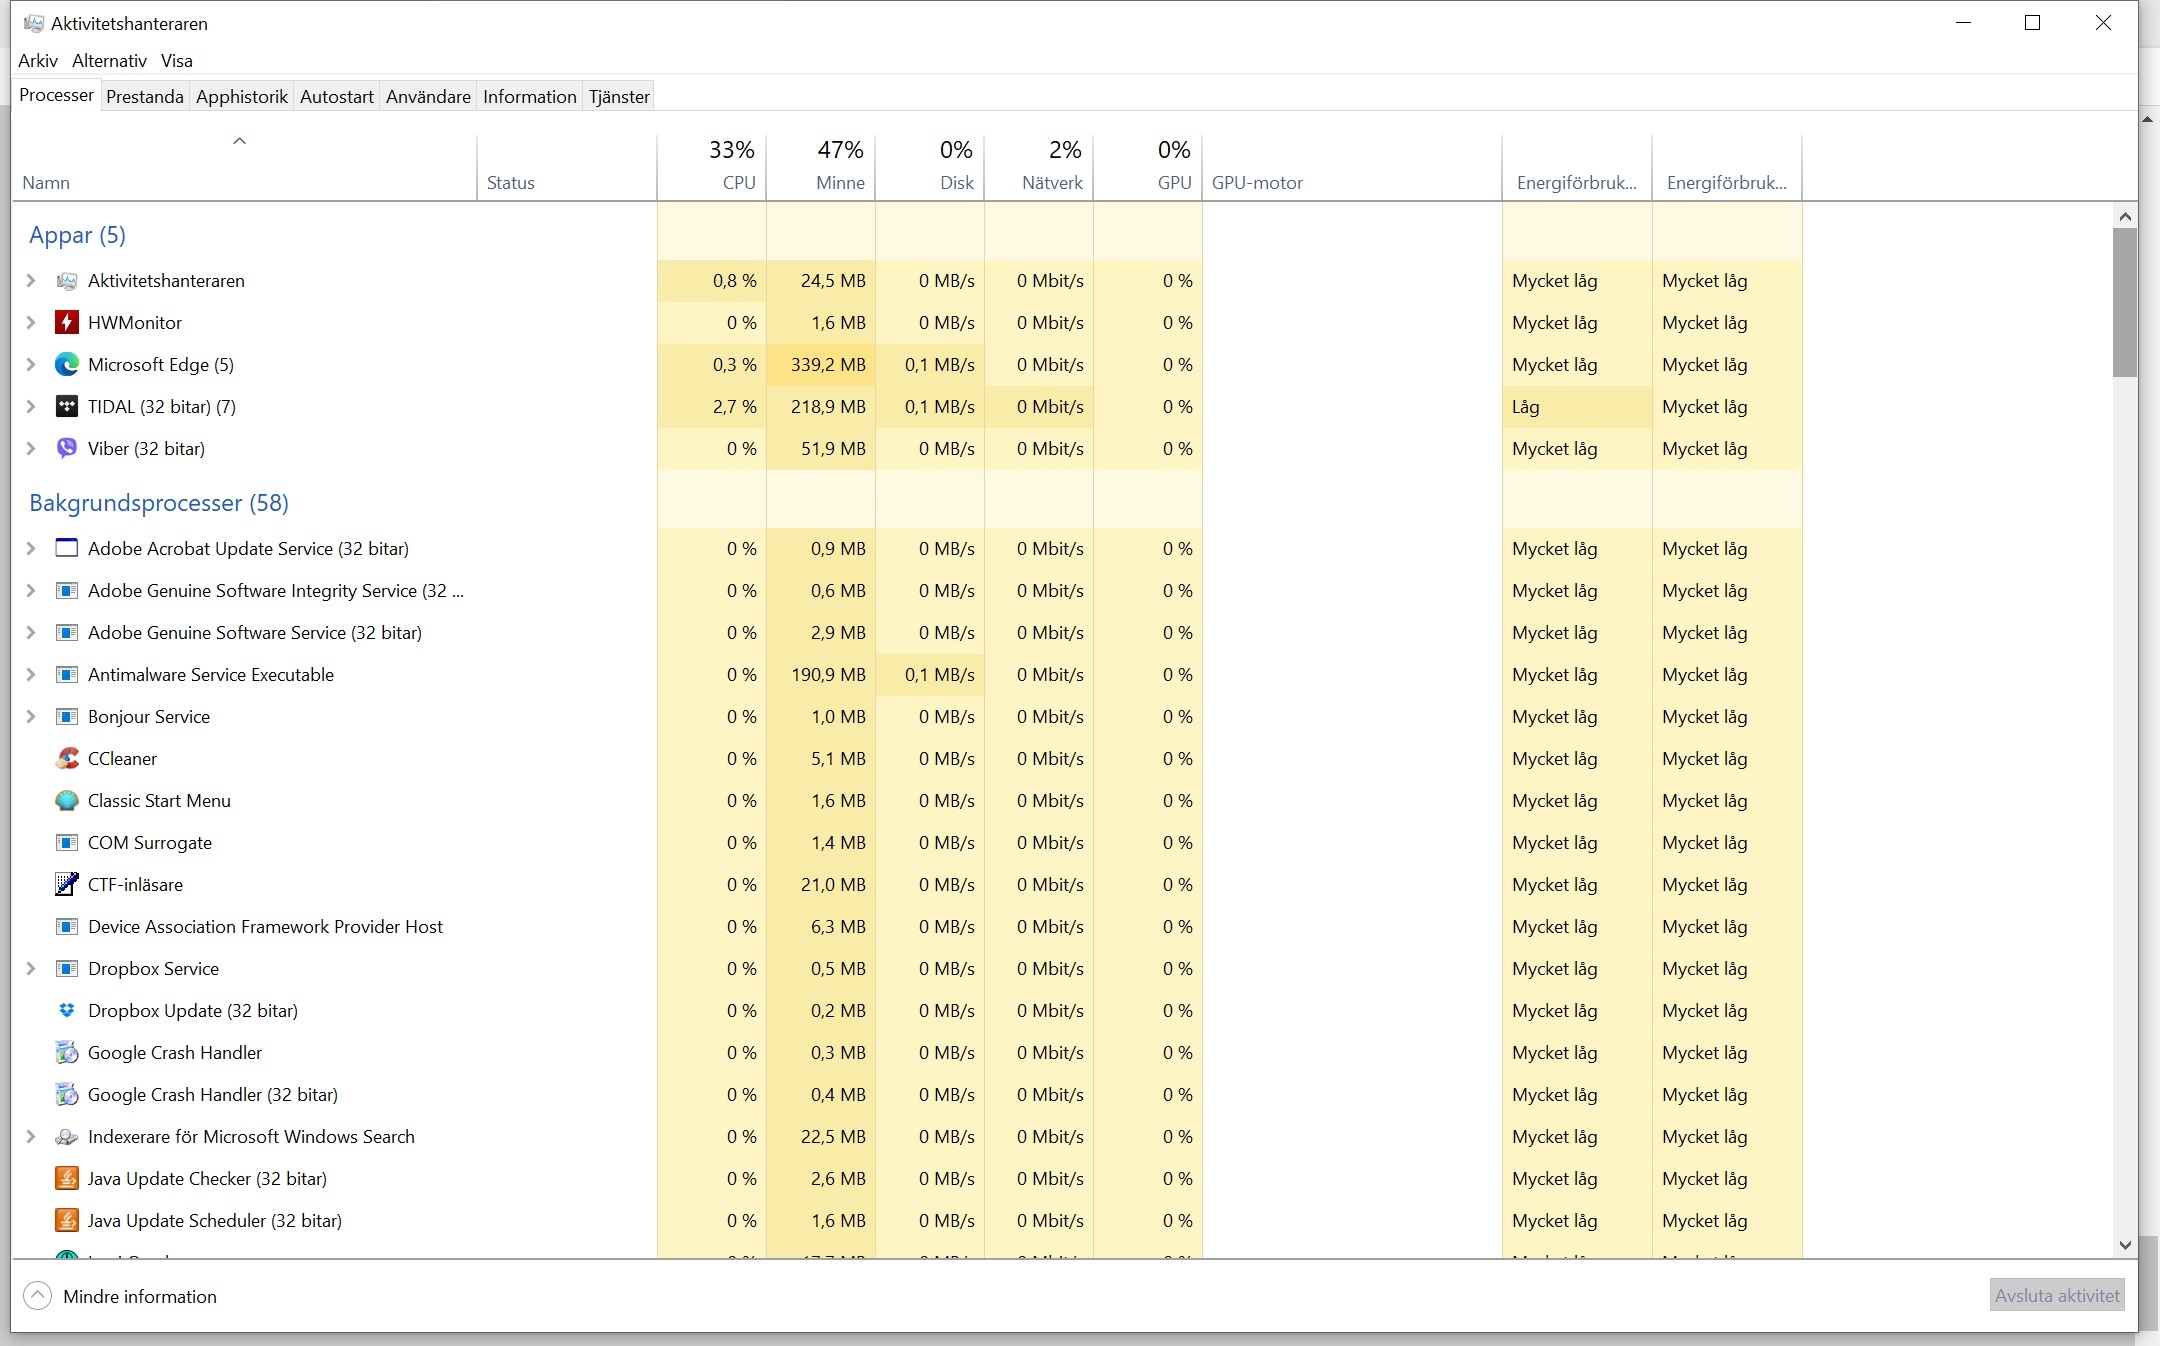Screen dimensions: 2170x1346
Task: Click the CCleaner process icon
Action: 66,759
